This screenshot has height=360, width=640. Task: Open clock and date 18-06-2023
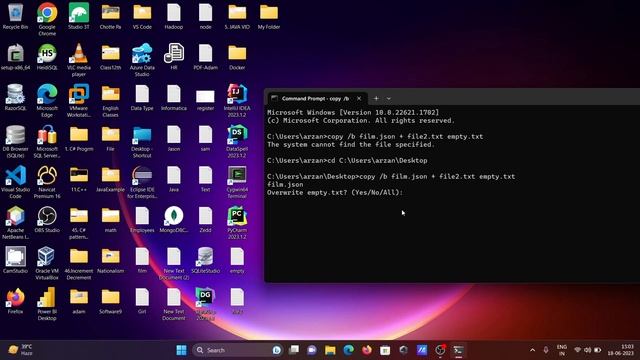click(x=621, y=350)
